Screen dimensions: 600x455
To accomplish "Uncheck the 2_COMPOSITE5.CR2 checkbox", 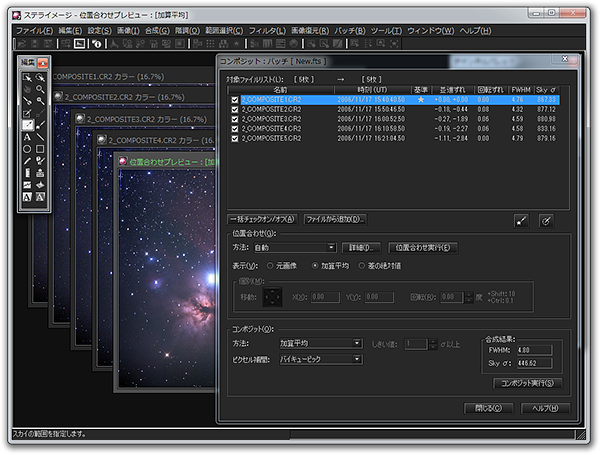I will click(235, 138).
